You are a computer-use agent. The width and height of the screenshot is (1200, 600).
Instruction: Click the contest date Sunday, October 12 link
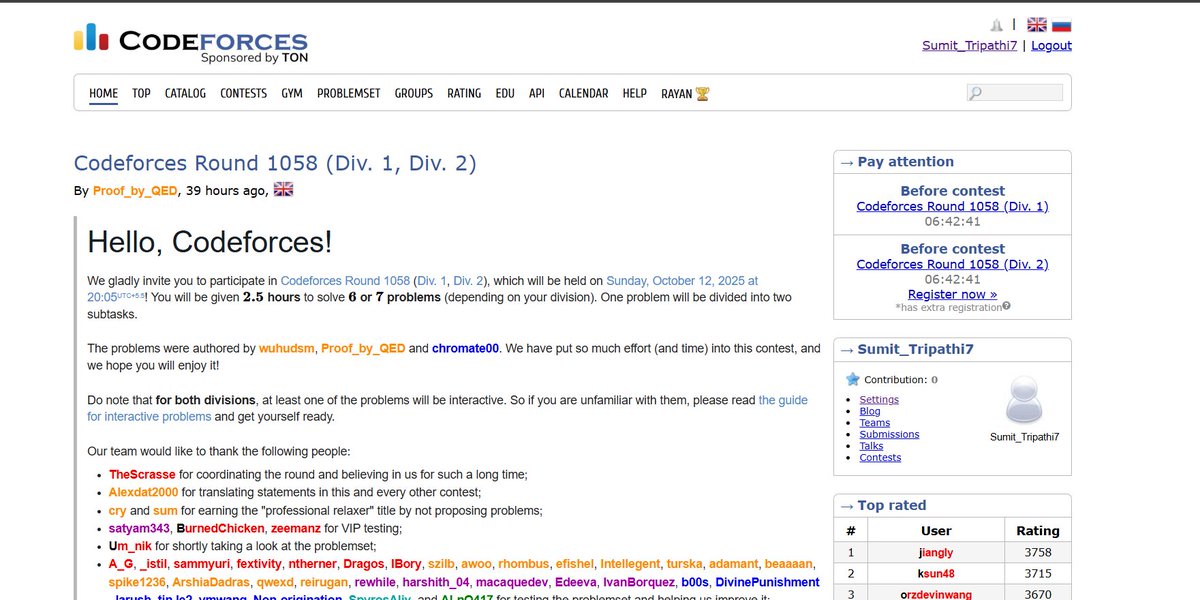pos(682,281)
